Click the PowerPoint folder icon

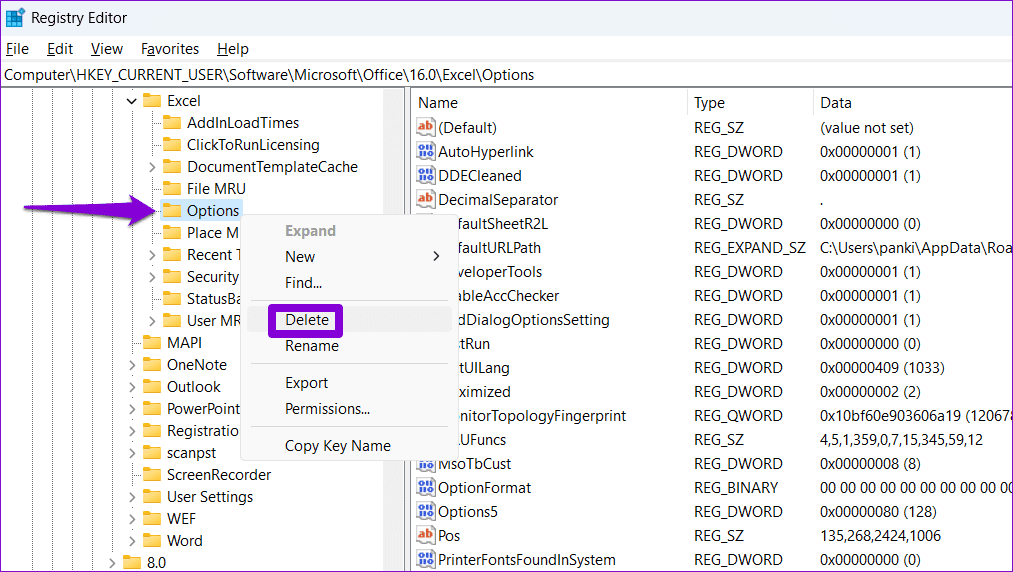coord(152,408)
